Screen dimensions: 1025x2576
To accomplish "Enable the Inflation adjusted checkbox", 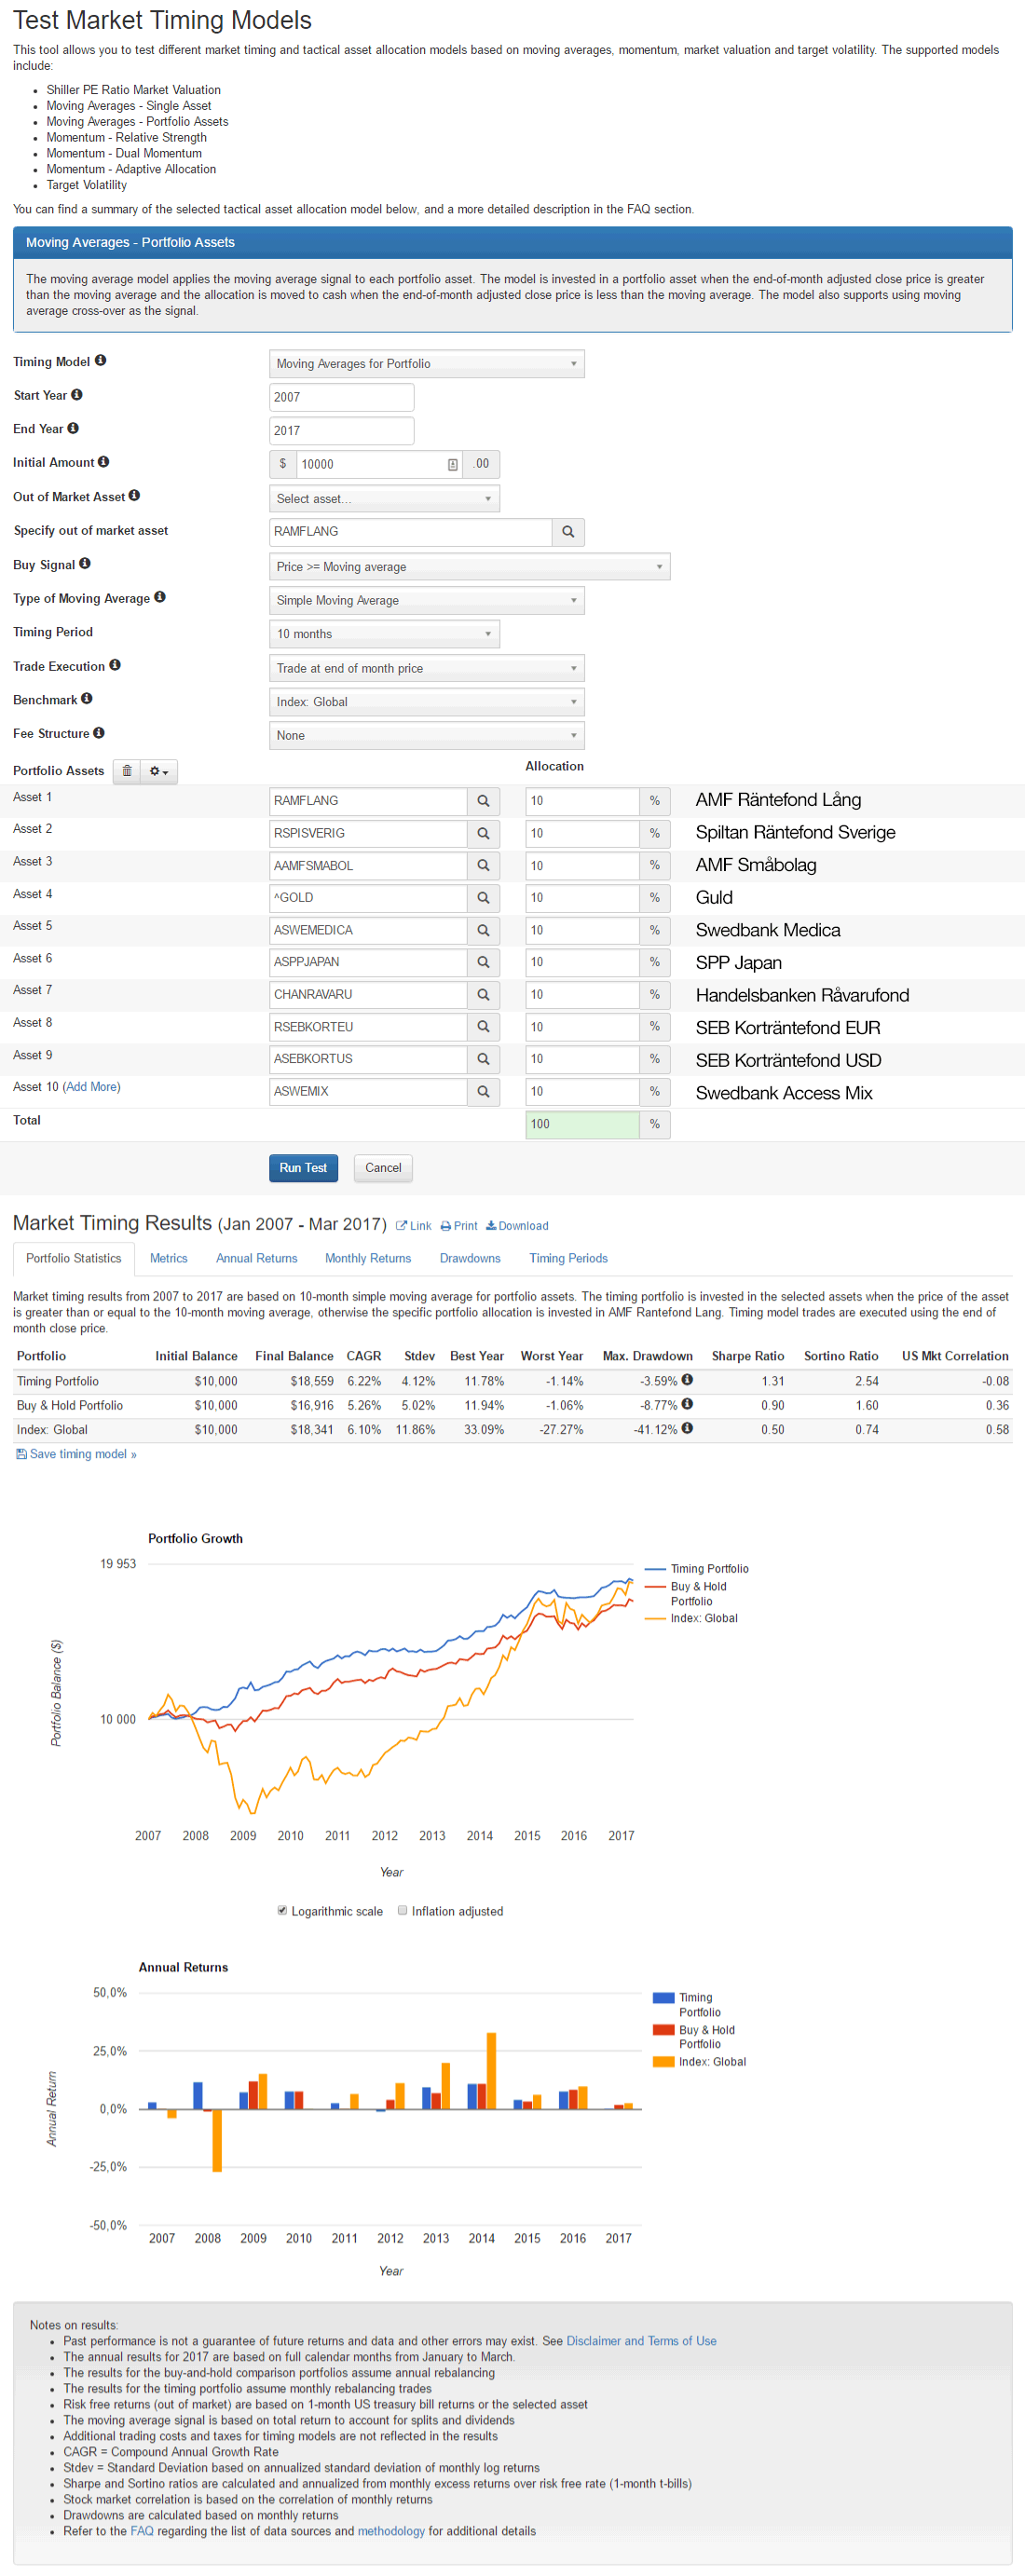I will tap(402, 1910).
